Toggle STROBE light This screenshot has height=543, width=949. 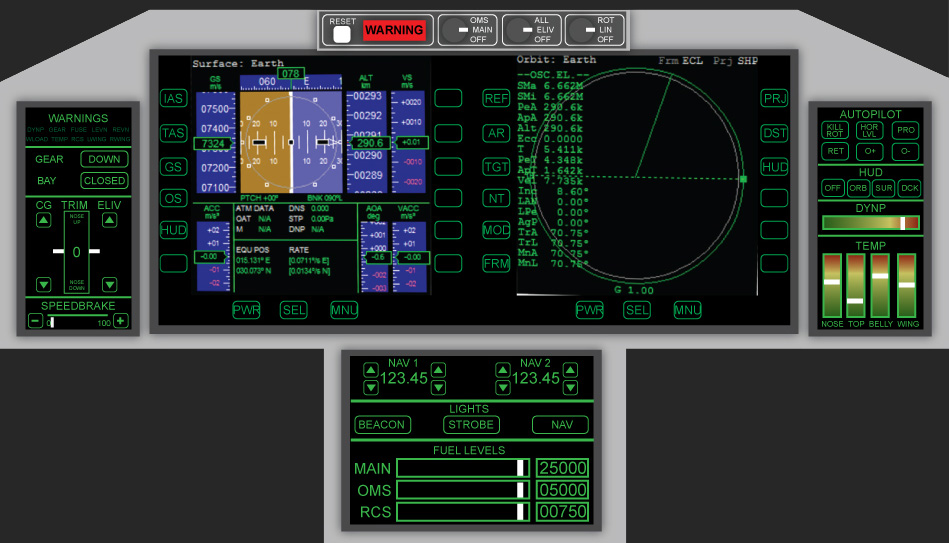[x=471, y=425]
